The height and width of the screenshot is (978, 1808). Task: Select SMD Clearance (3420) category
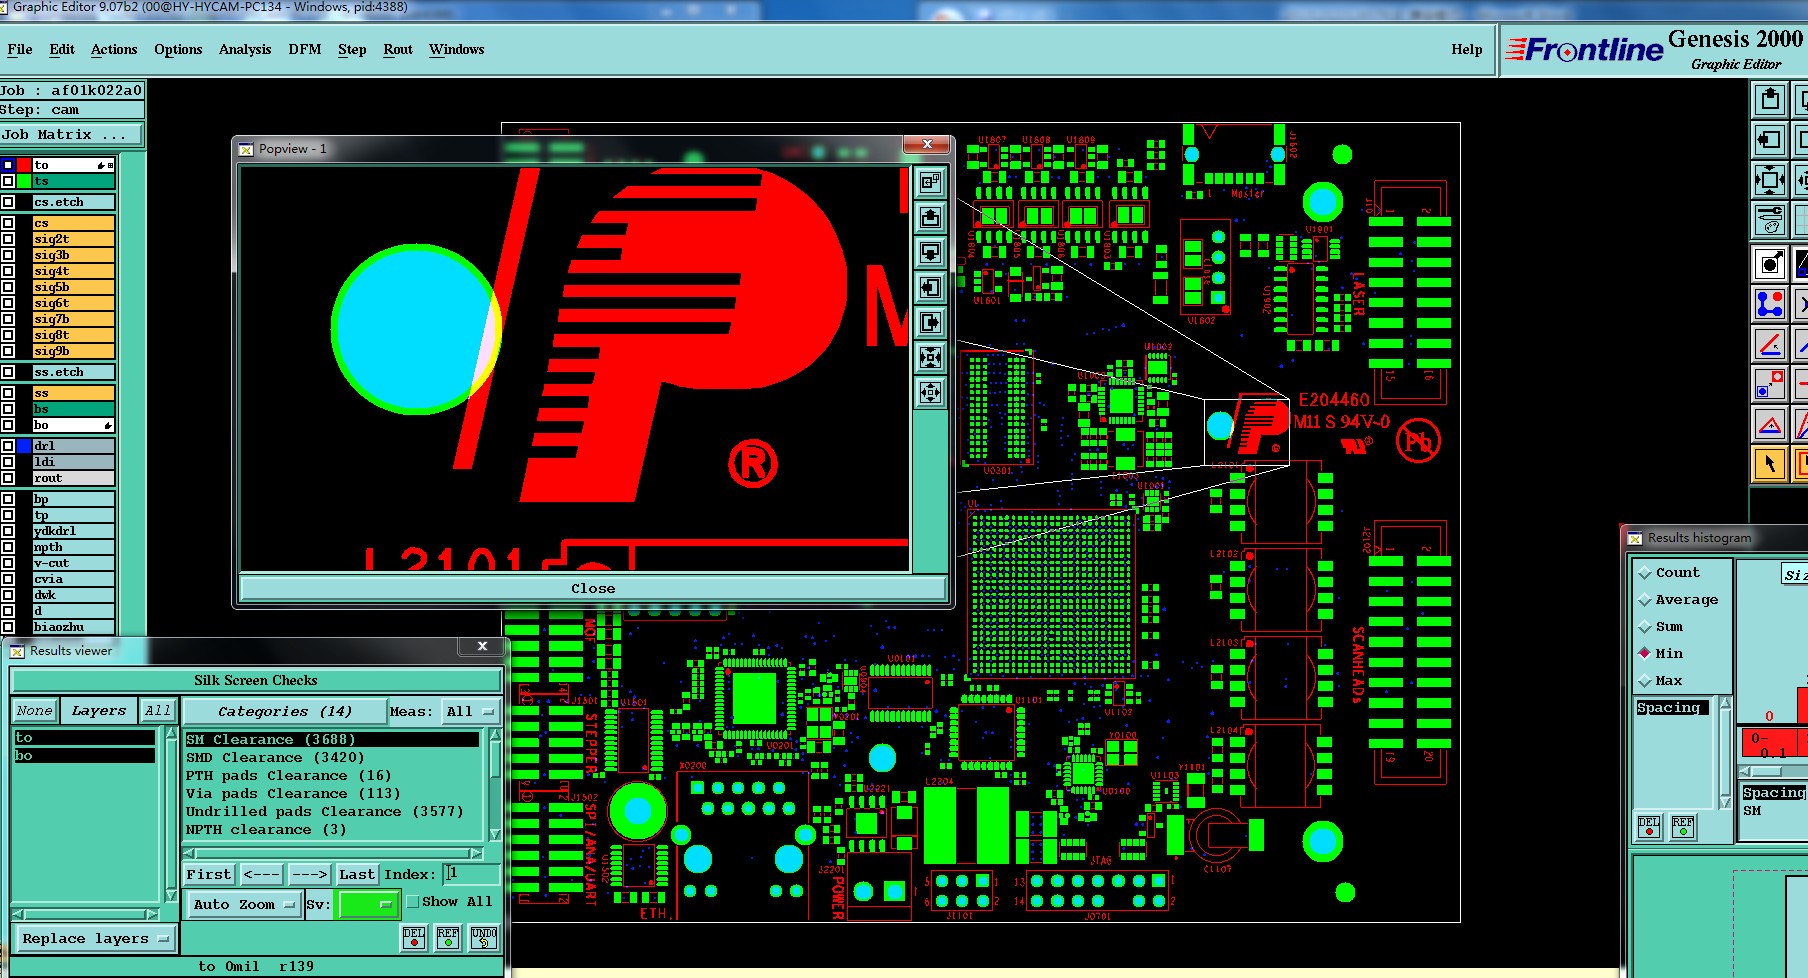pyautogui.click(x=333, y=757)
